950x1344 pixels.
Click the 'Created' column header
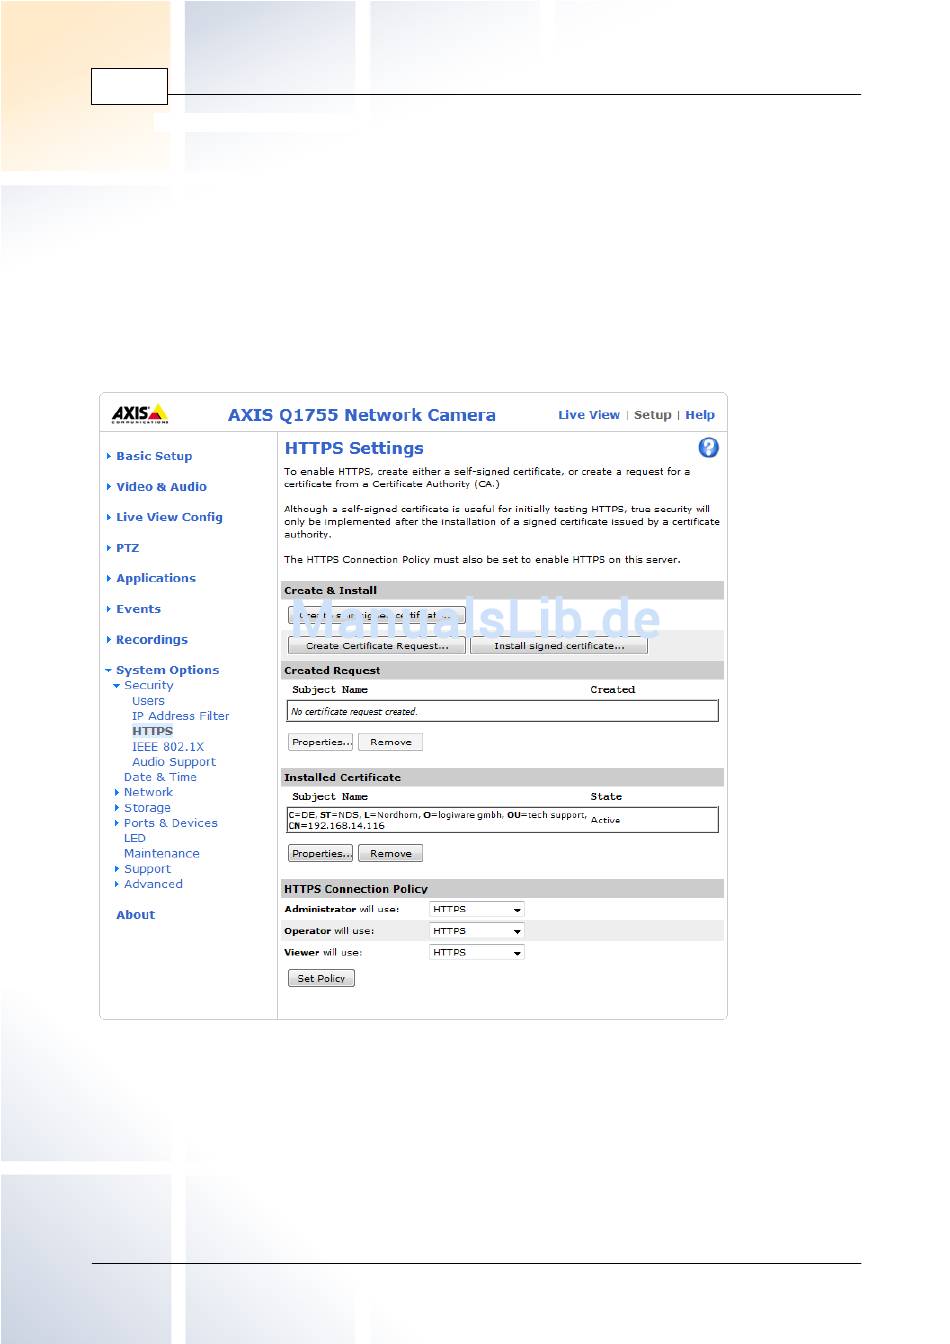[613, 690]
